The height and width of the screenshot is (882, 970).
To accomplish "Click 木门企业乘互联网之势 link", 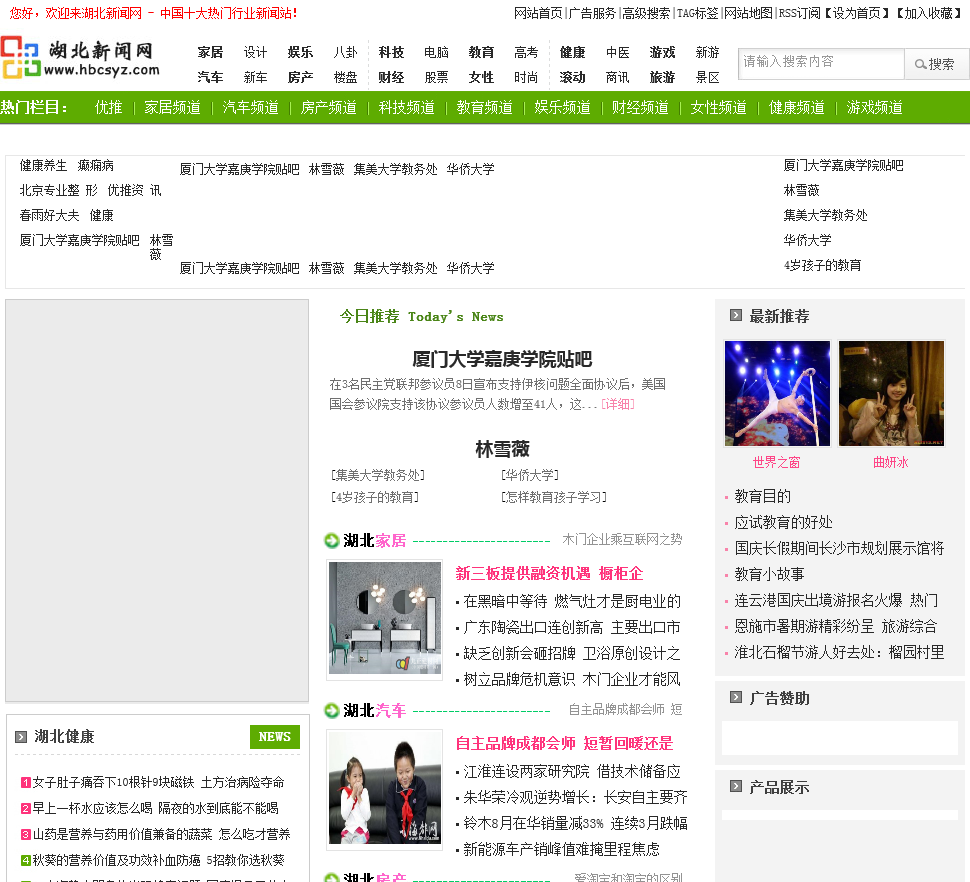I will 622,539.
